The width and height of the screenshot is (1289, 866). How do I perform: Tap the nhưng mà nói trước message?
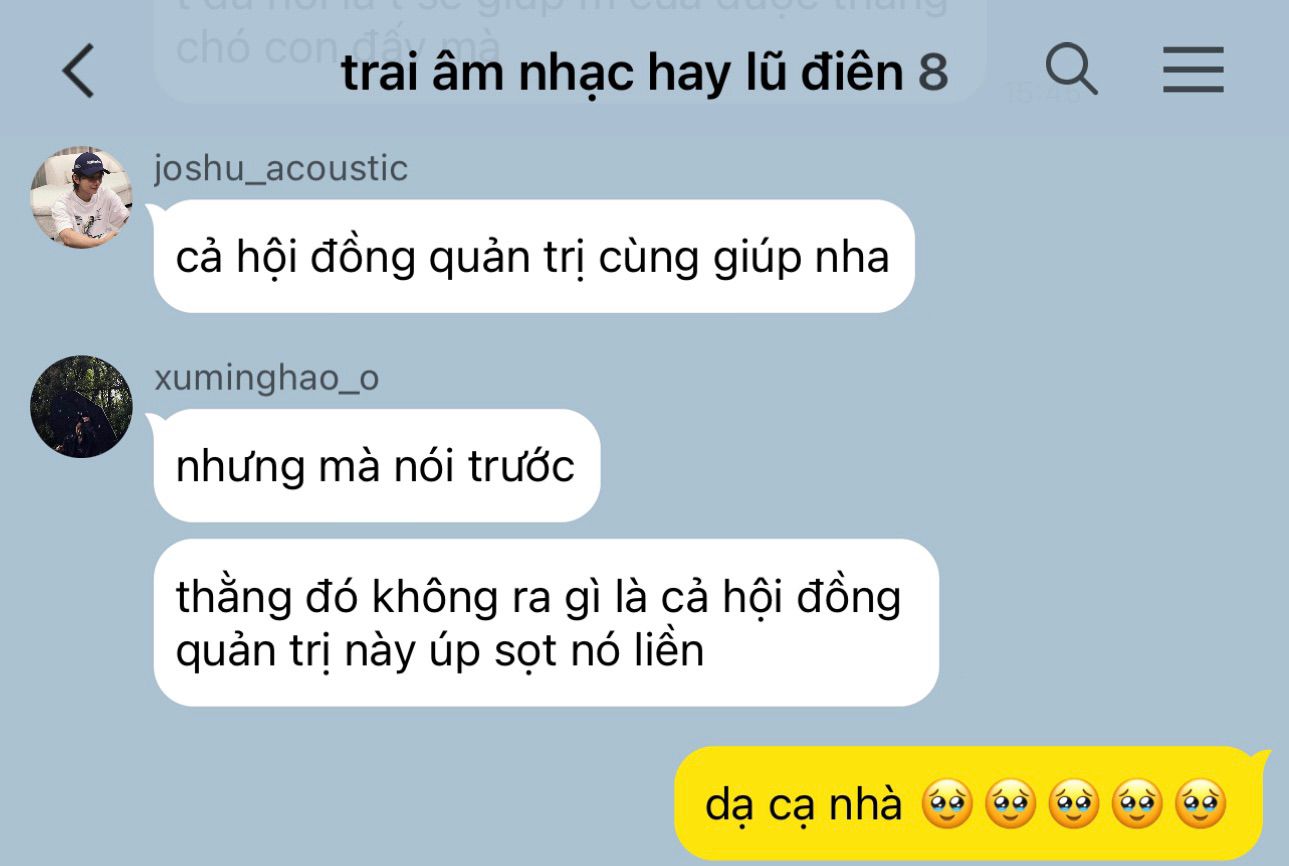[x=377, y=466]
